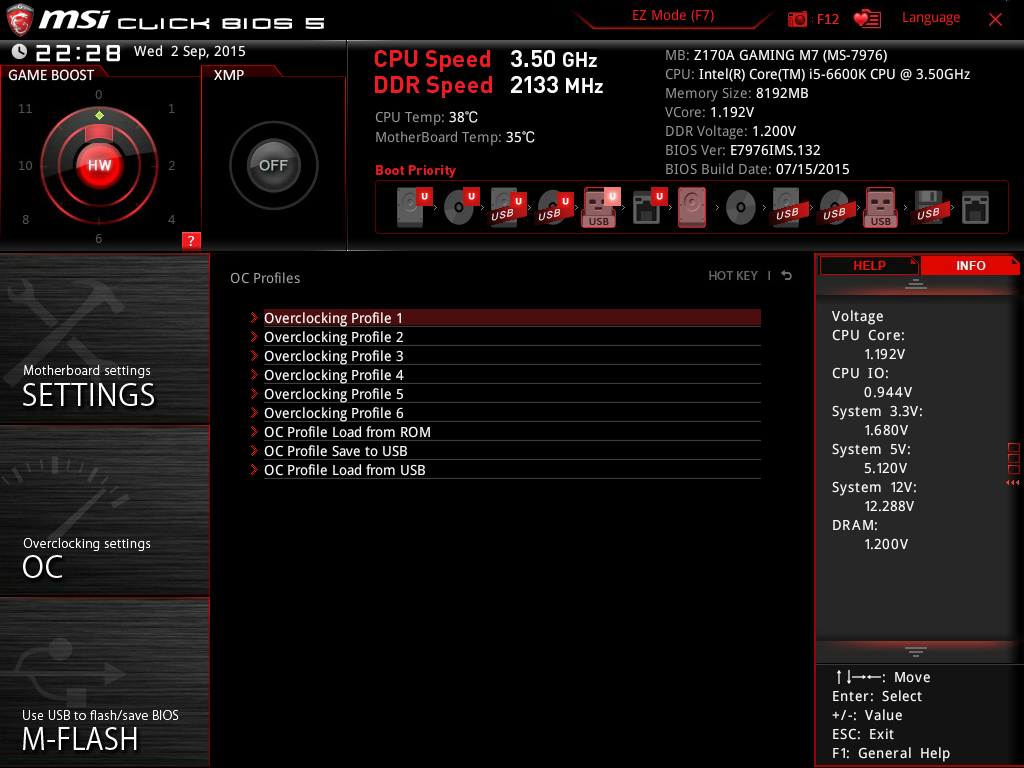
Task: Select the last legacy network boot icon
Action: [x=975, y=208]
